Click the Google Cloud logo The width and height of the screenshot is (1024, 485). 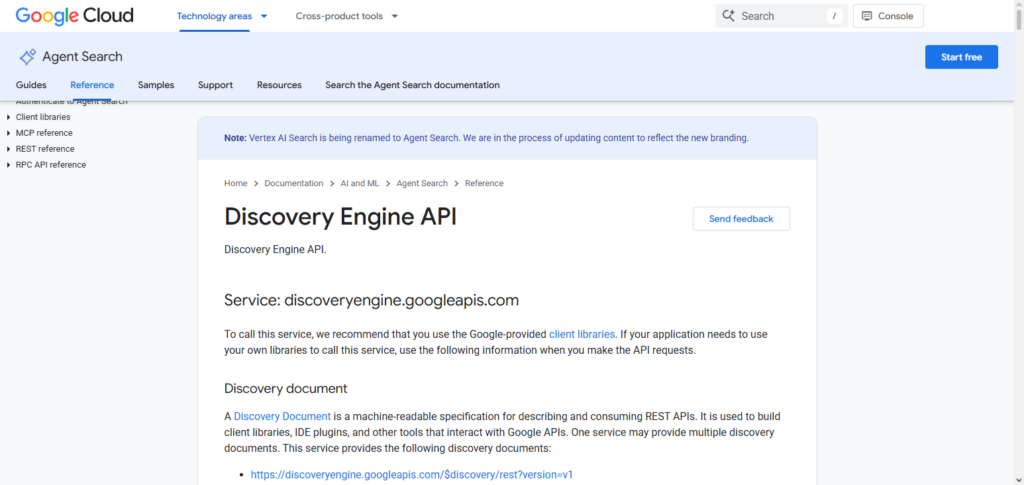[x=74, y=16]
